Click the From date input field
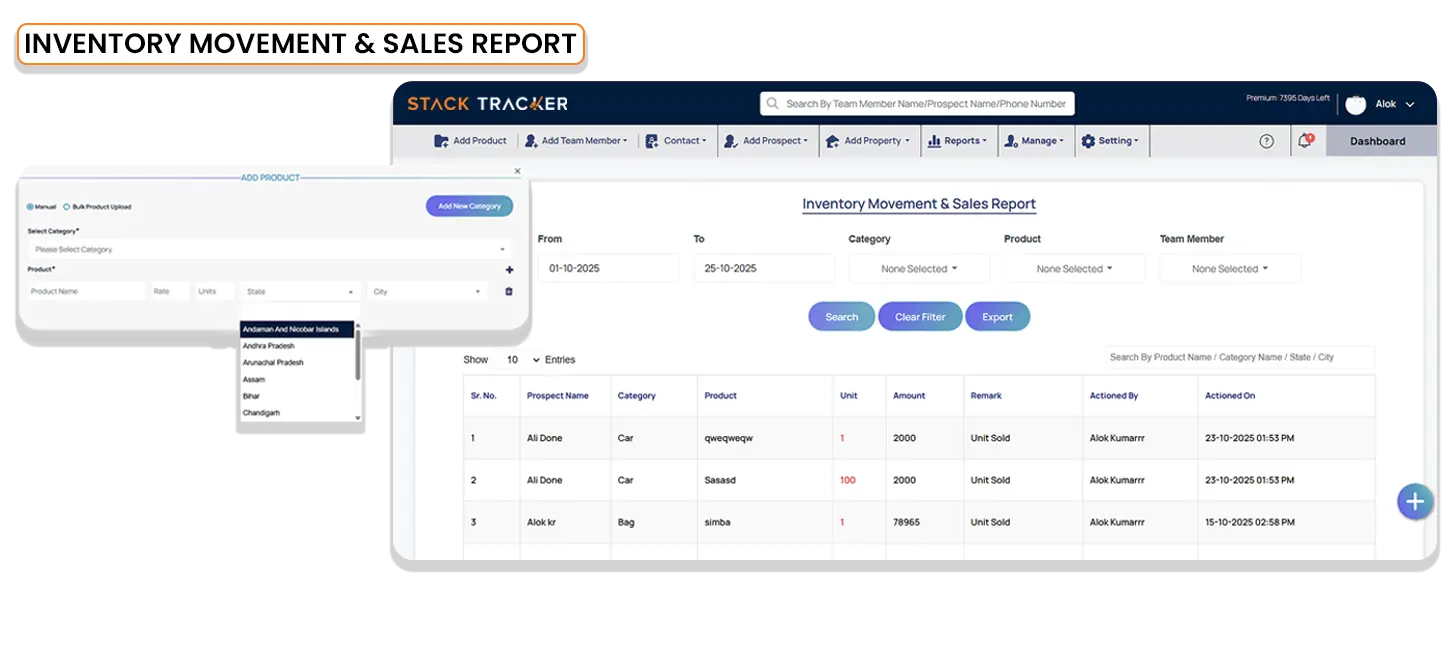This screenshot has width=1450, height=650. tap(607, 269)
